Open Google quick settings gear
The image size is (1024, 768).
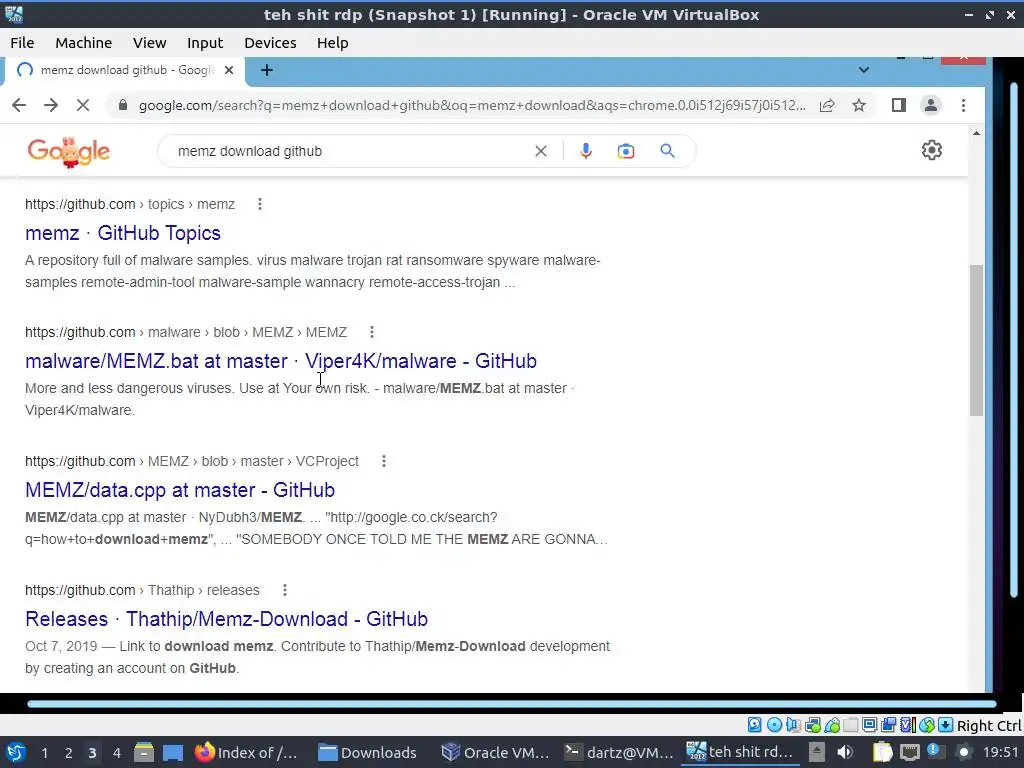[932, 150]
